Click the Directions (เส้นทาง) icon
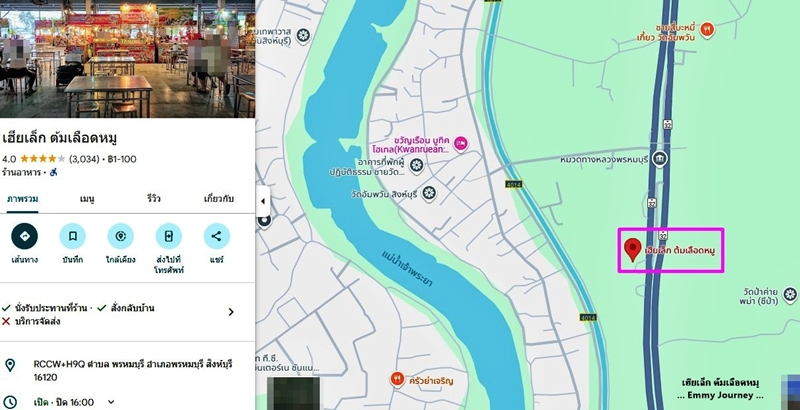Image resolution: width=800 pixels, height=410 pixels. (x=24, y=236)
